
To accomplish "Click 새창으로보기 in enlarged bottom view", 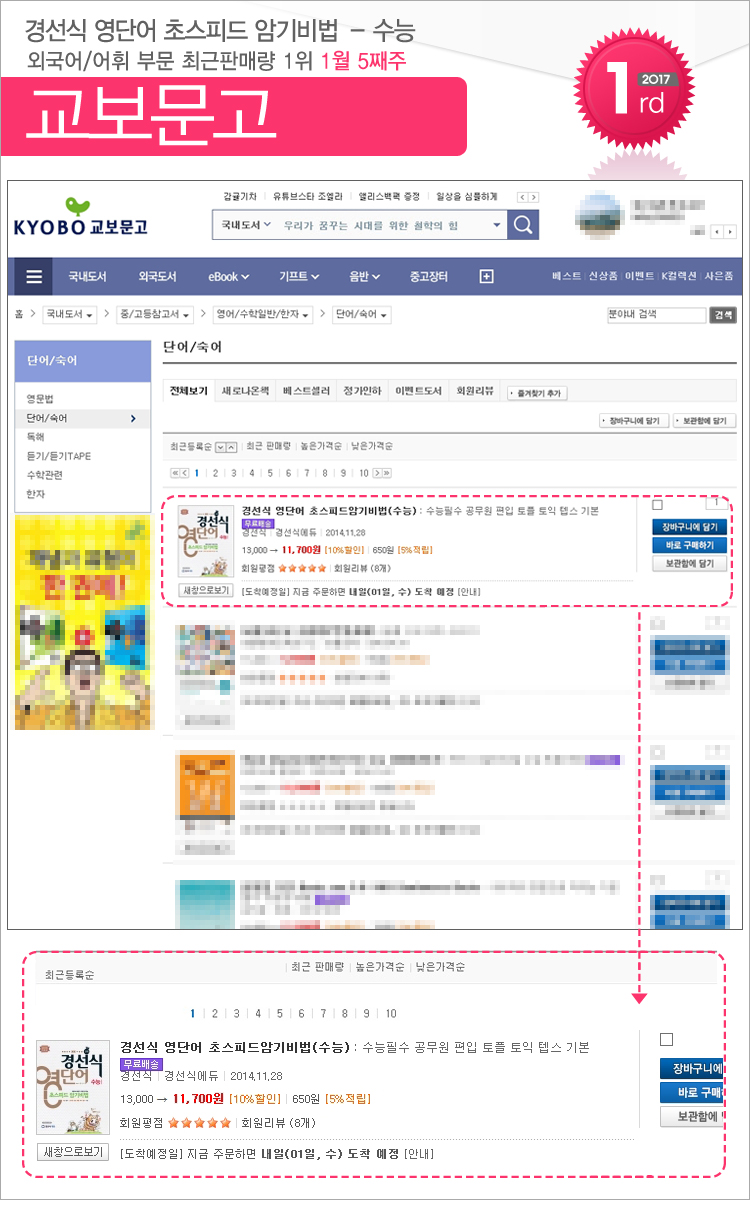I will point(72,1152).
